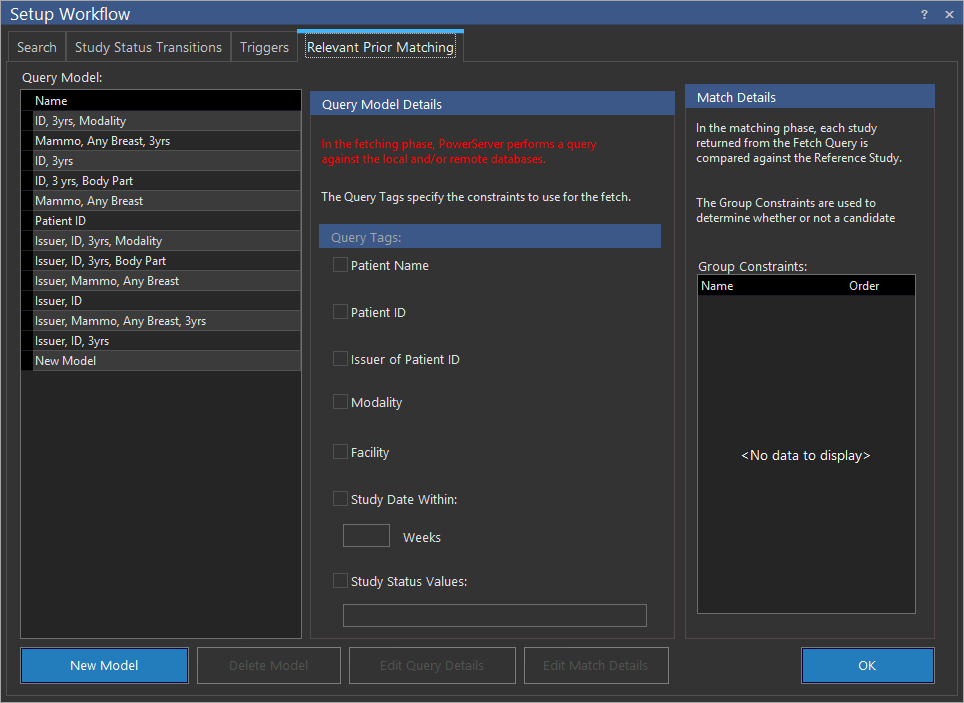
Task: Tick the Facility checkbox
Action: (341, 452)
